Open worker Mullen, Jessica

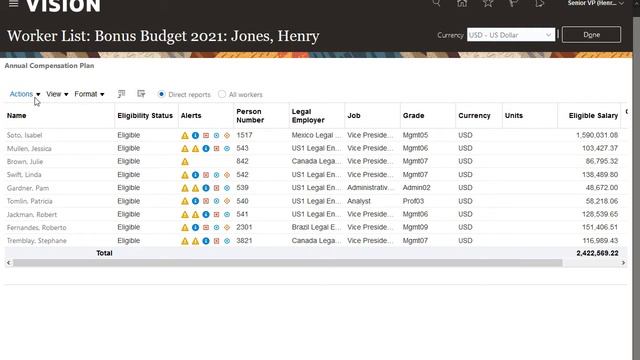[x=29, y=149]
